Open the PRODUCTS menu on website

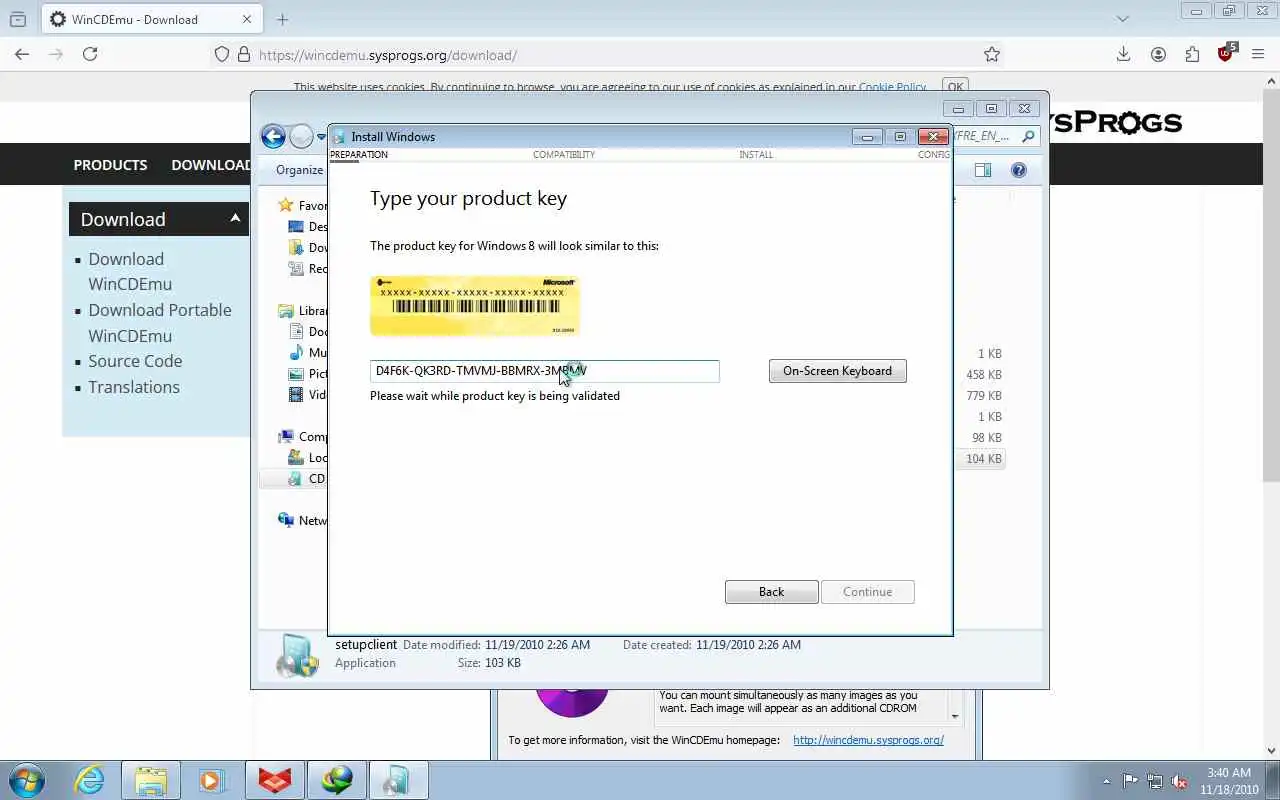coord(110,165)
